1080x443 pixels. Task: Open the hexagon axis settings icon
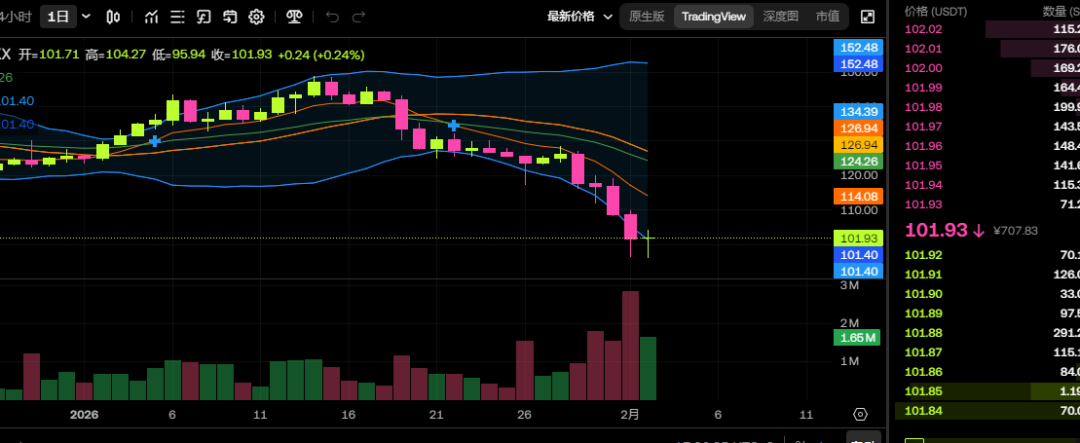[x=859, y=414]
